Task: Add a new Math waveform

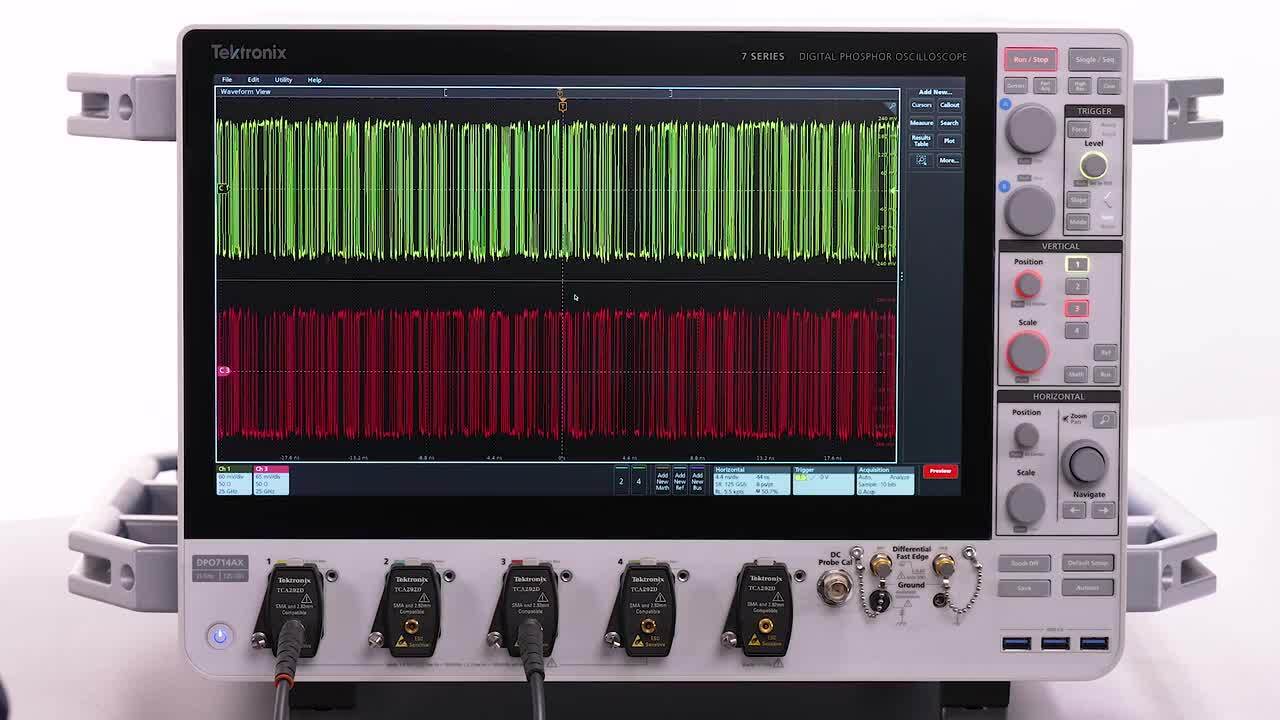Action: pyautogui.click(x=664, y=479)
